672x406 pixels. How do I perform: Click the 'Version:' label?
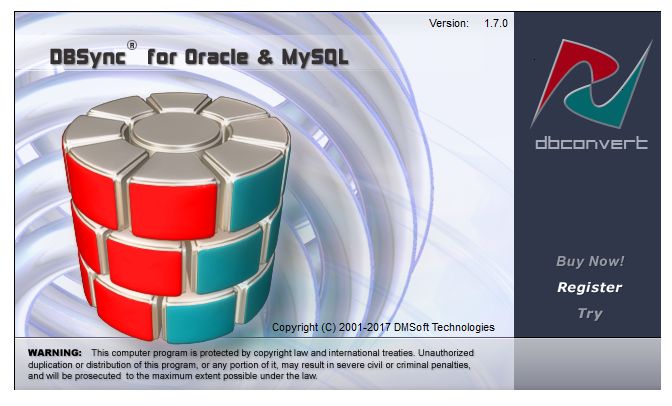click(449, 23)
